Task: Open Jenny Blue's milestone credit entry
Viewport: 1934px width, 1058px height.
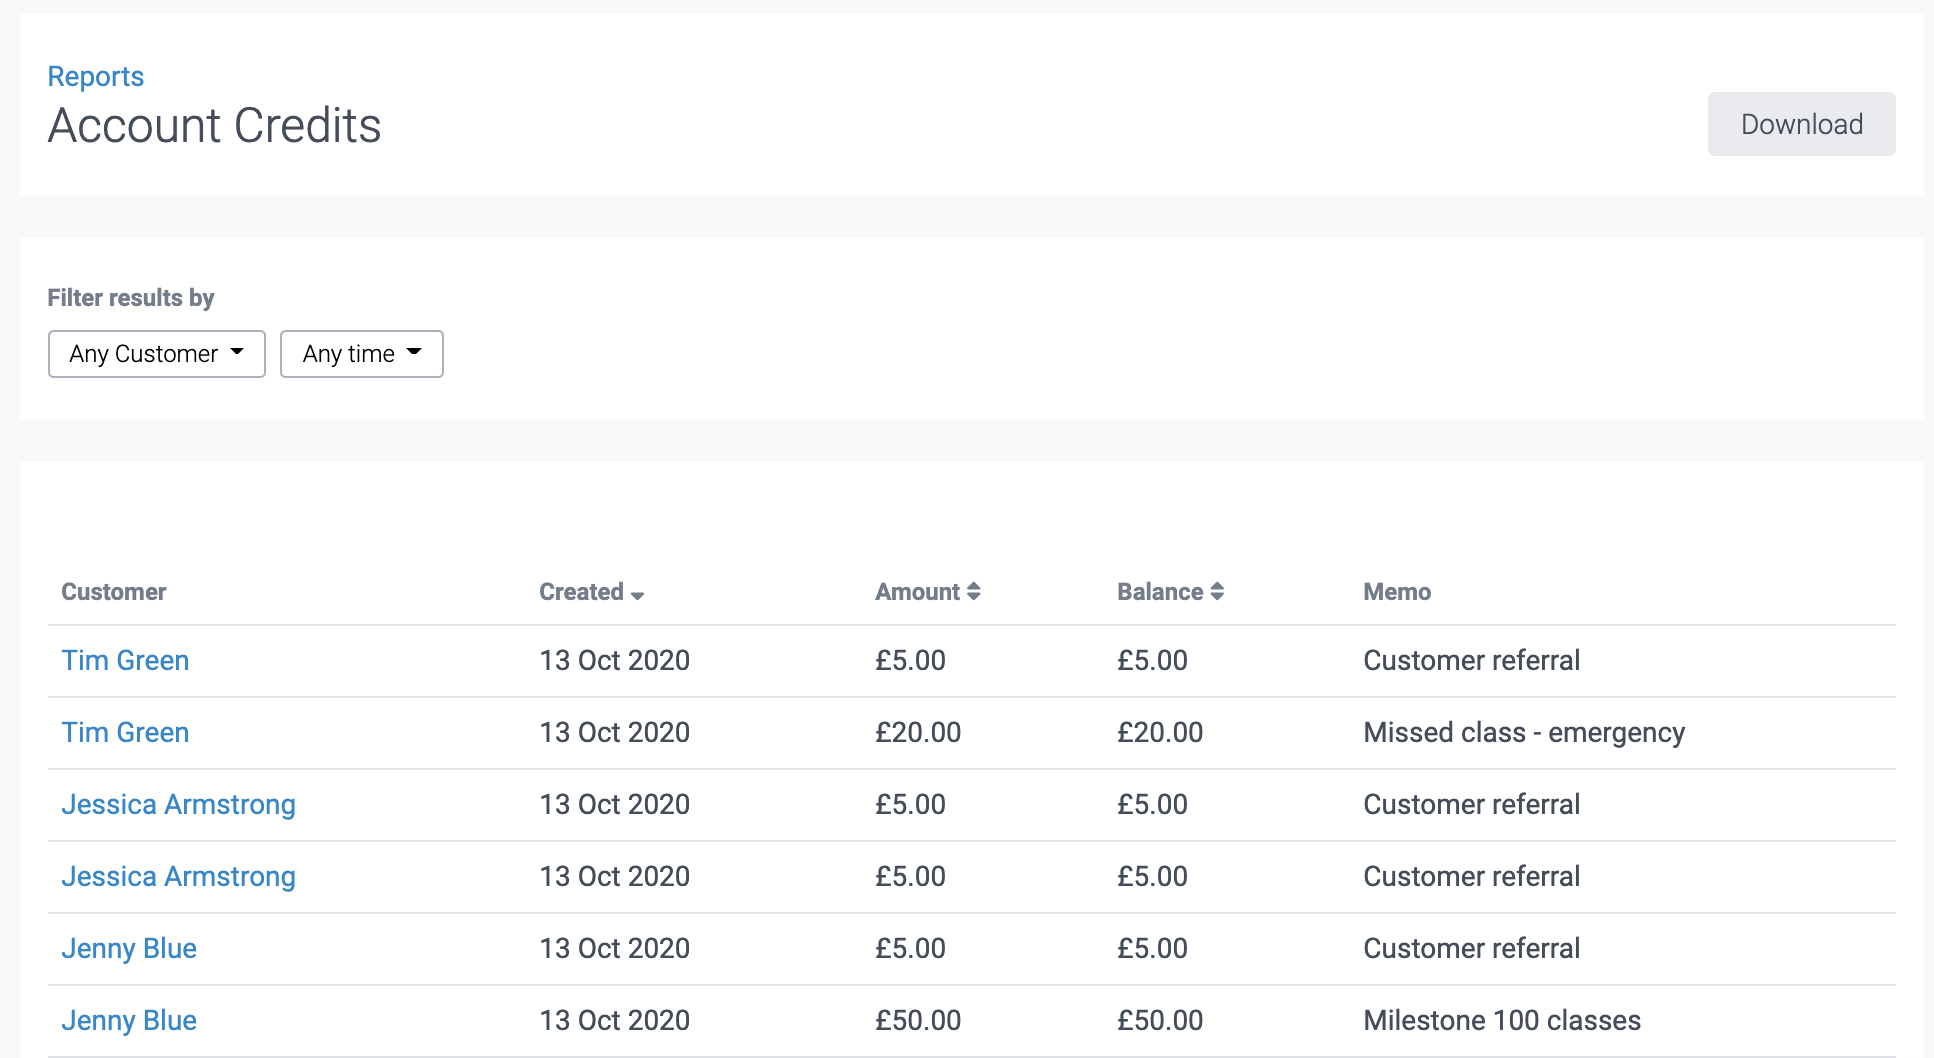Action: [129, 1020]
